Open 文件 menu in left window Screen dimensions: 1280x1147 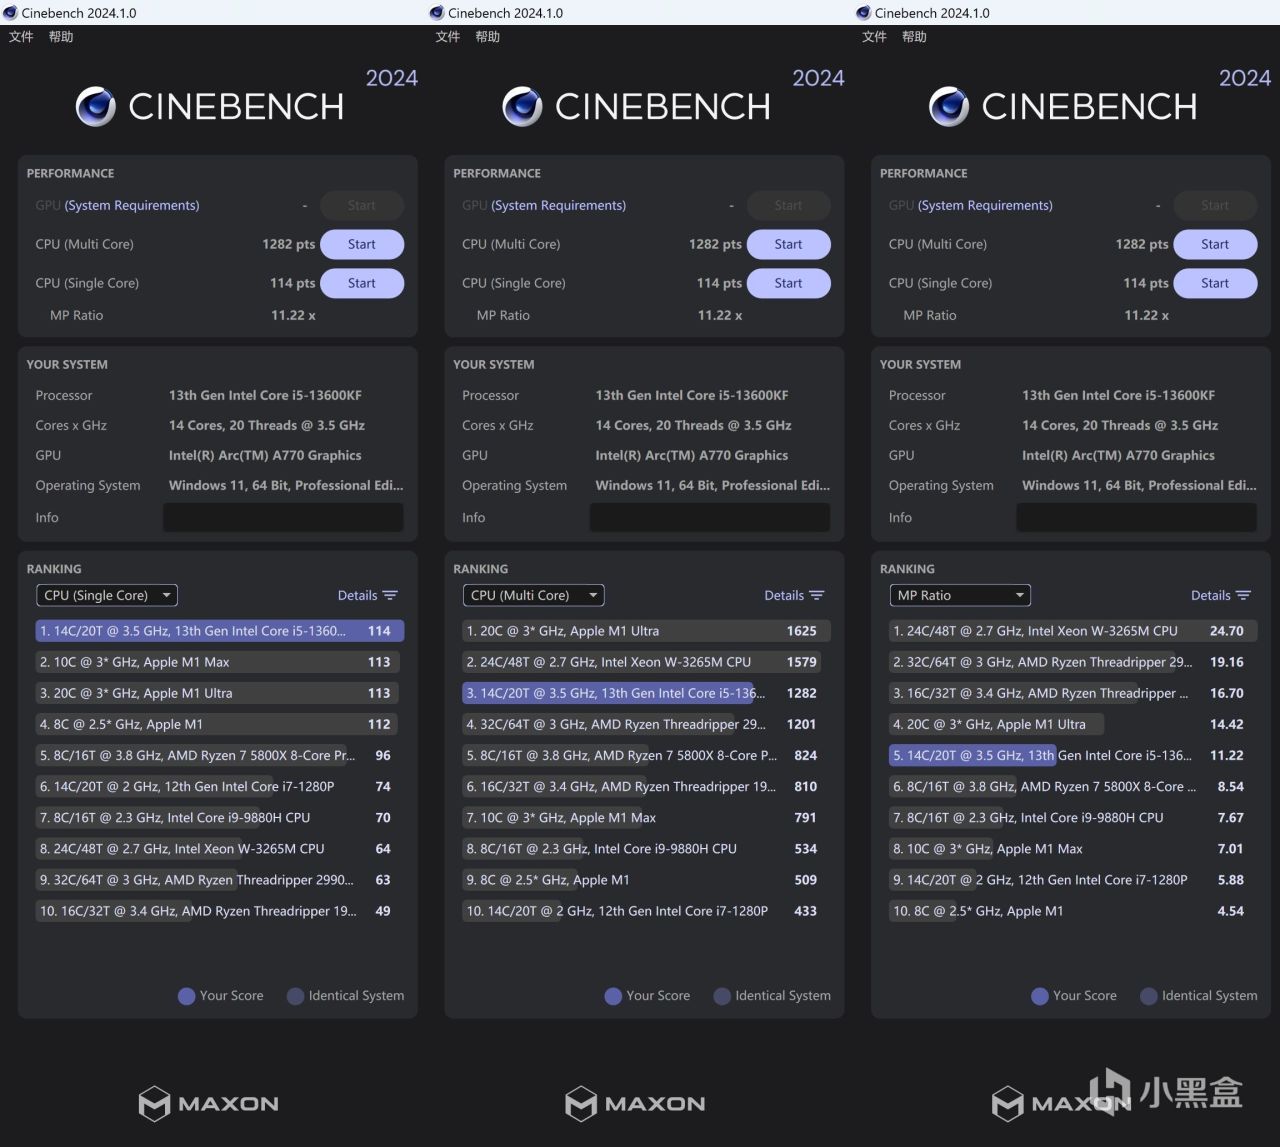21,37
